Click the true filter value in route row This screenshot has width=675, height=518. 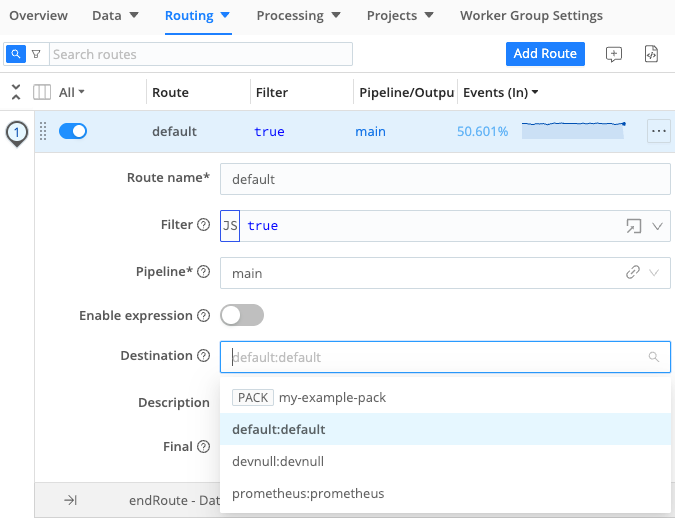click(x=269, y=131)
